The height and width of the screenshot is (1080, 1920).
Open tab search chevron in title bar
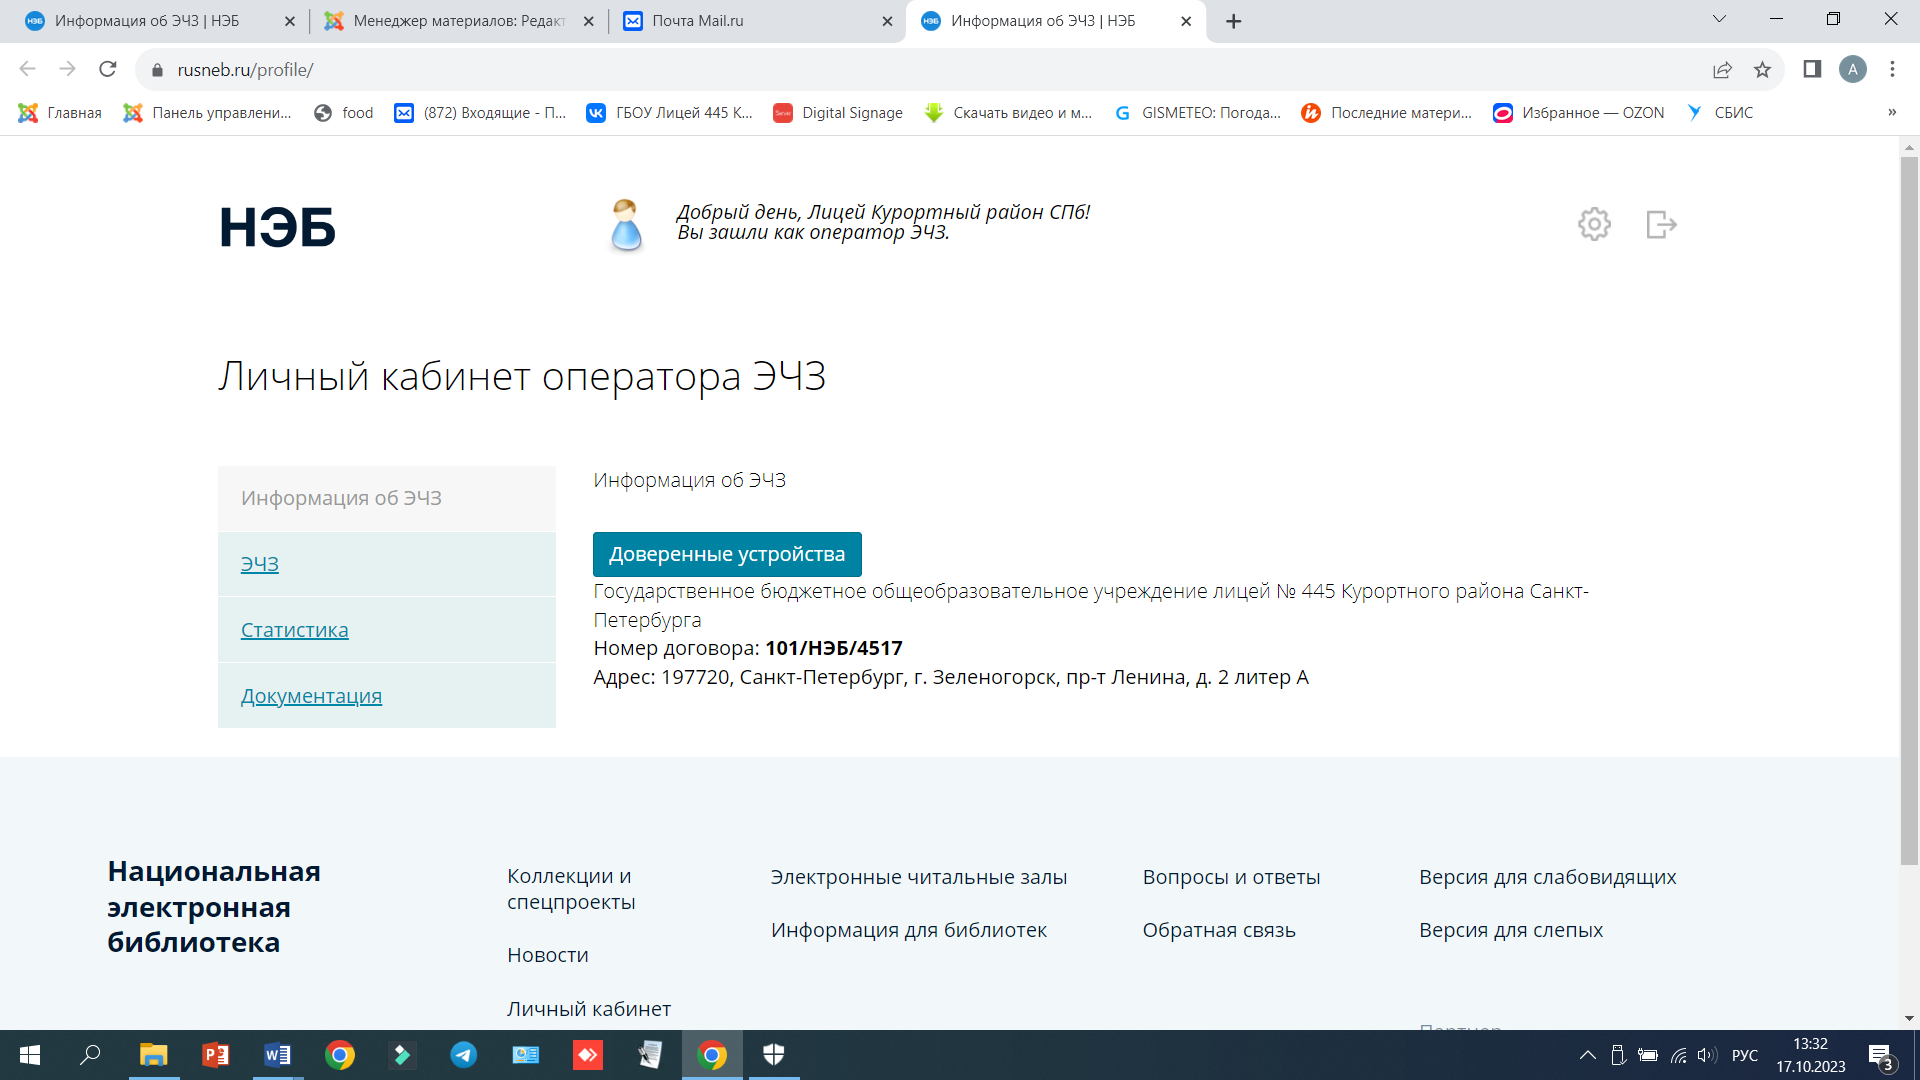pyautogui.click(x=1719, y=19)
